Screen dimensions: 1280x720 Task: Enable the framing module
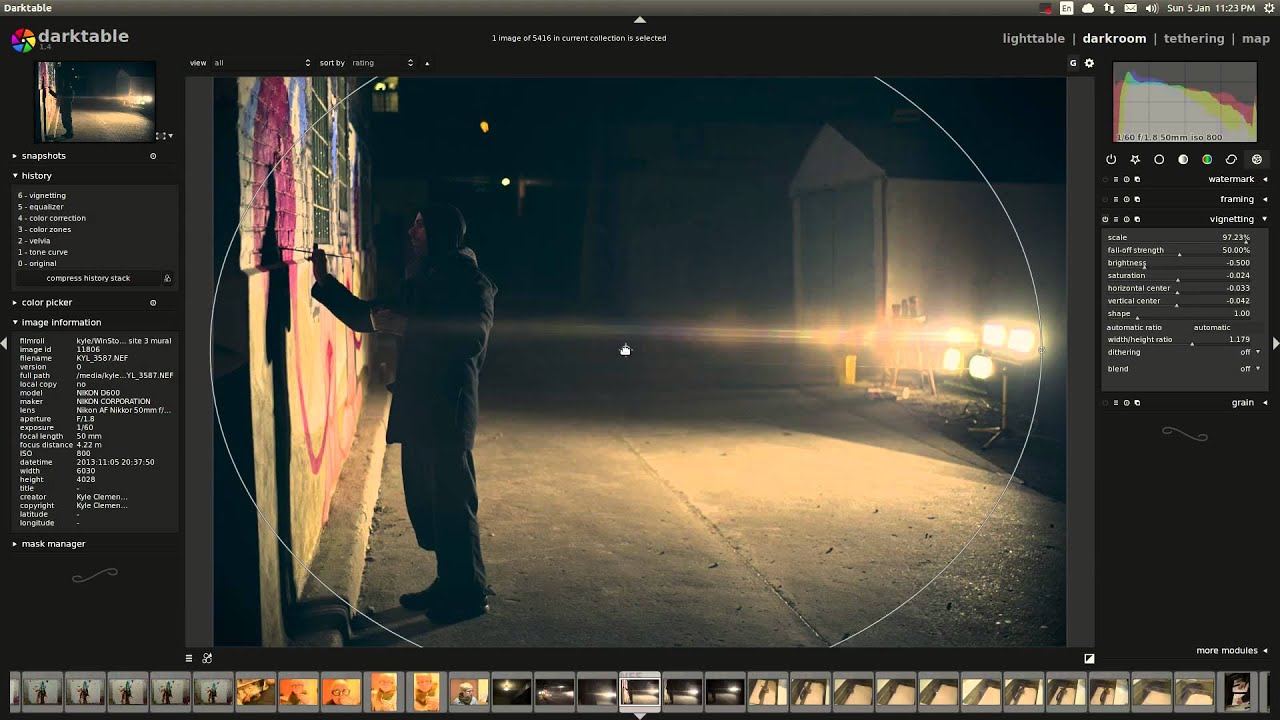pyautogui.click(x=1105, y=199)
